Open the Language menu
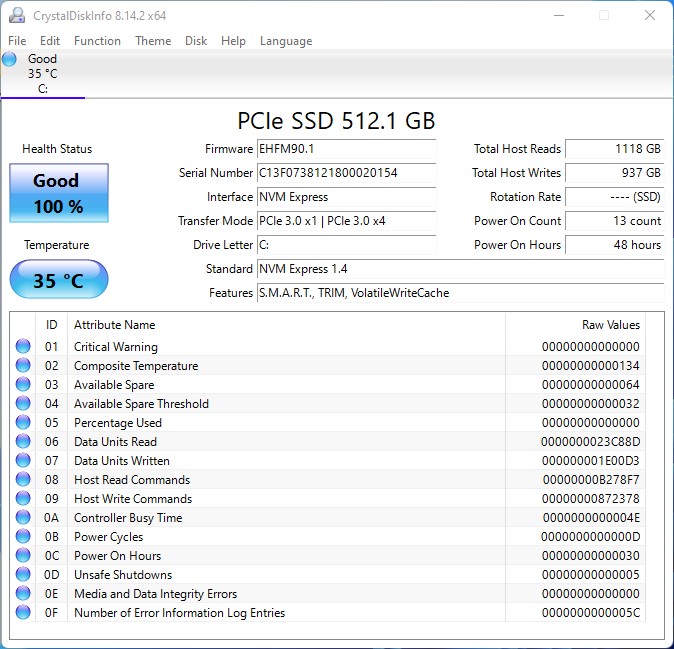 (286, 41)
